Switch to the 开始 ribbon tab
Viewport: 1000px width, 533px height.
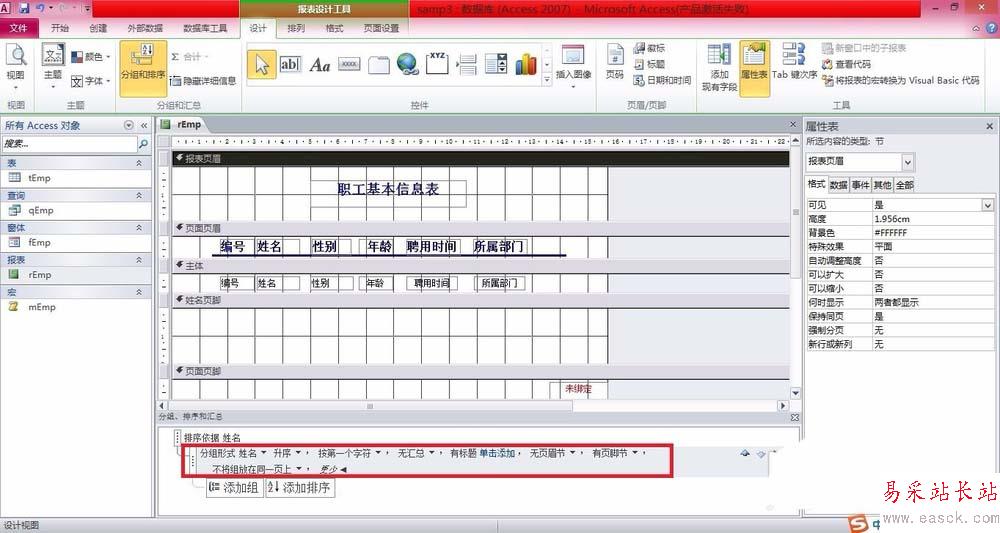(x=60, y=28)
